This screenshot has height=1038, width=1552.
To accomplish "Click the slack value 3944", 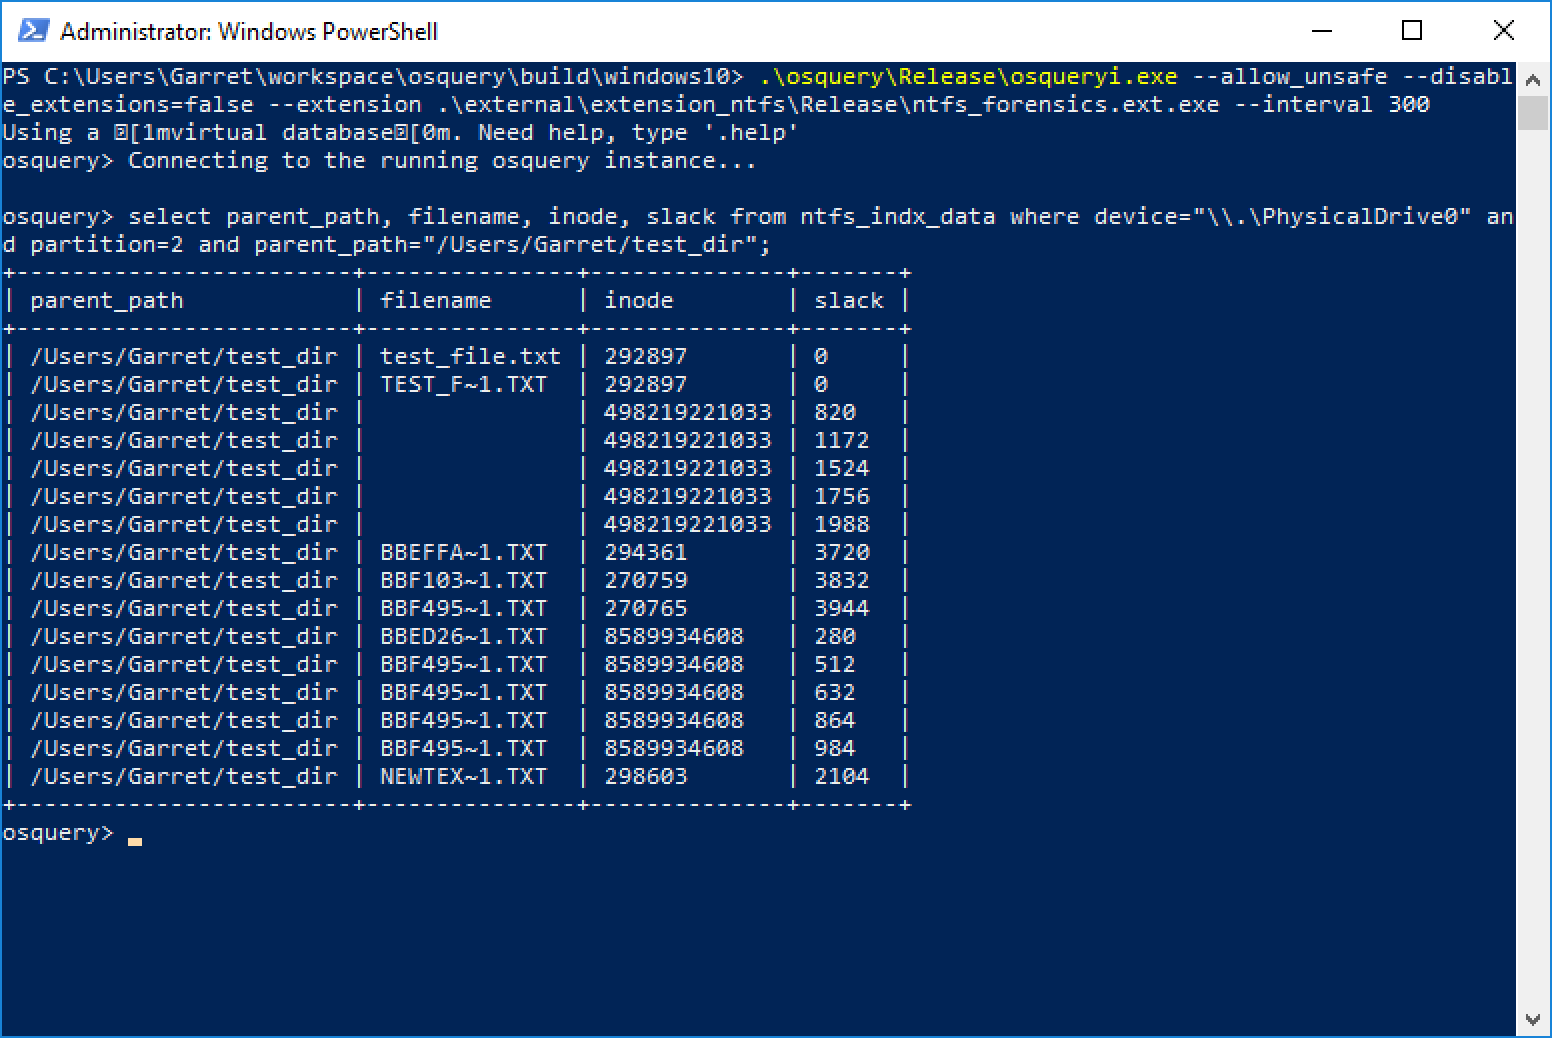I will (x=841, y=608).
